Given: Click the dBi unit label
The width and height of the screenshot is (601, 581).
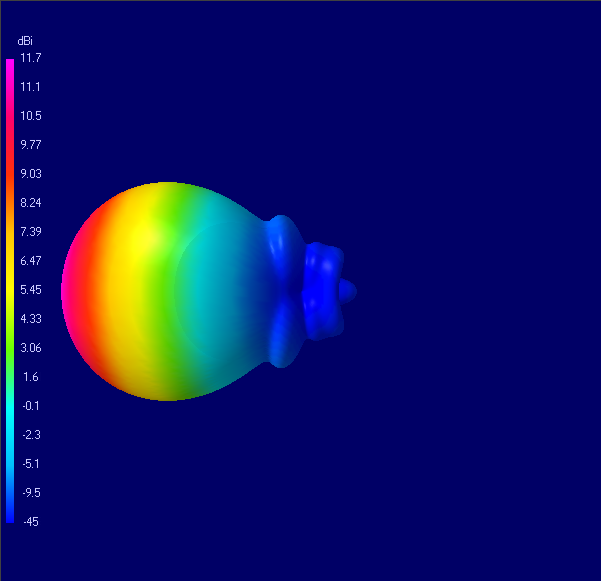Looking at the screenshot, I should (x=25, y=41).
